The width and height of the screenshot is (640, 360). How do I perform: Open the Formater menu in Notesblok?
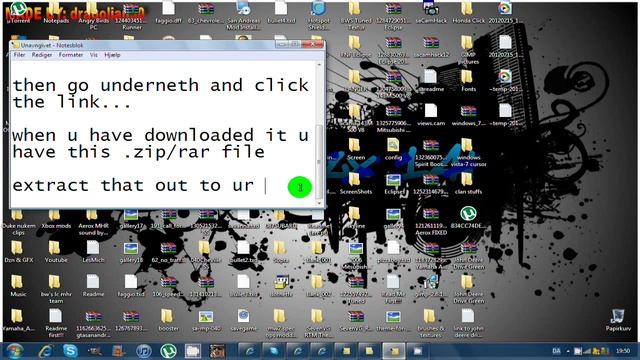coord(71,55)
